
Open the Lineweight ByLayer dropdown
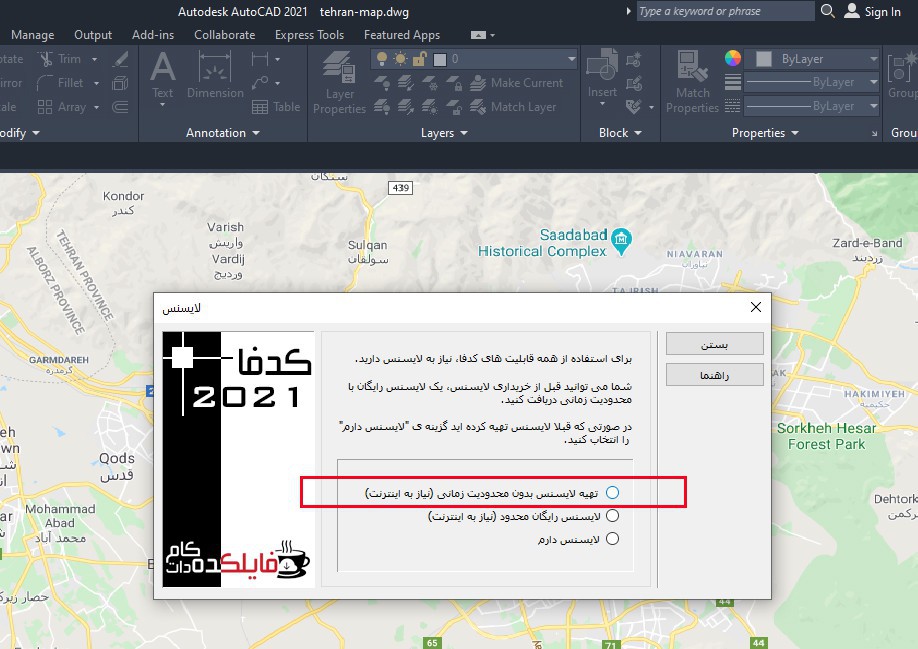tap(874, 82)
